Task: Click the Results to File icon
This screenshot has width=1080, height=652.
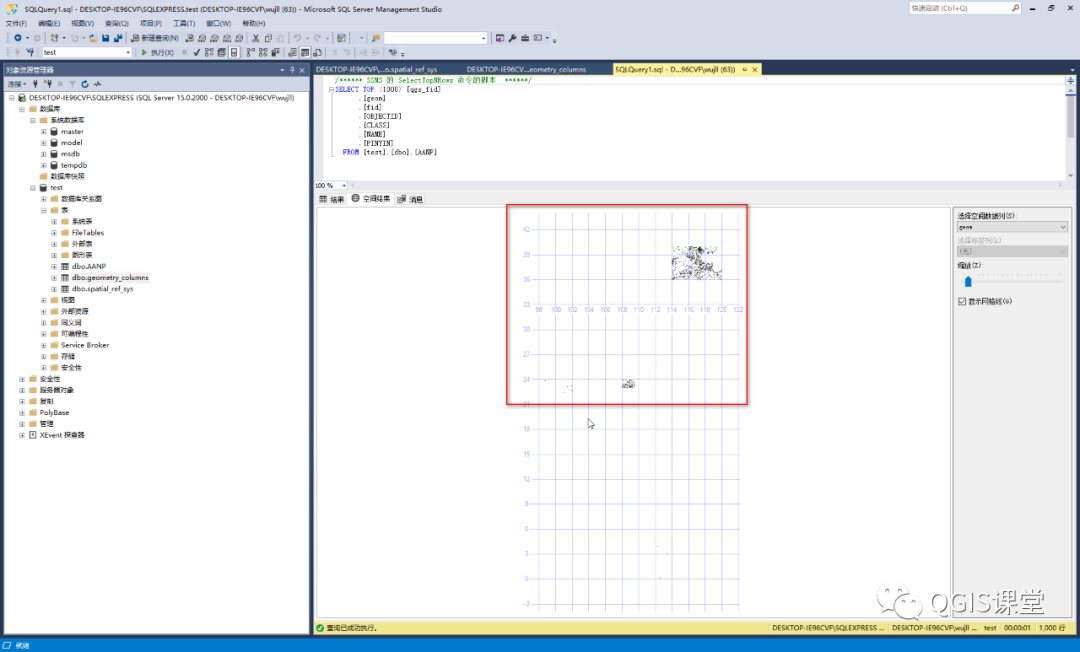Action: tap(317, 52)
